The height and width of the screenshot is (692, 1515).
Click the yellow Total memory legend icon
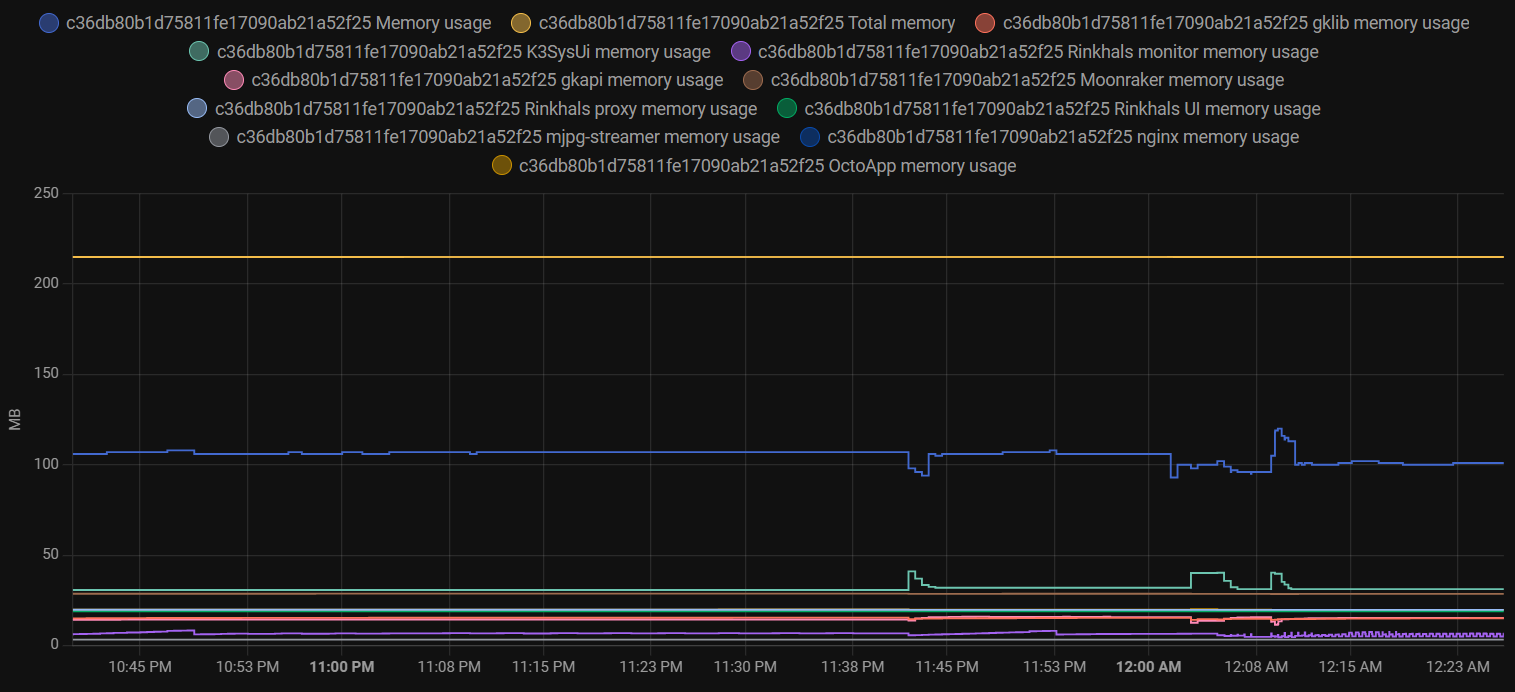[x=521, y=22]
